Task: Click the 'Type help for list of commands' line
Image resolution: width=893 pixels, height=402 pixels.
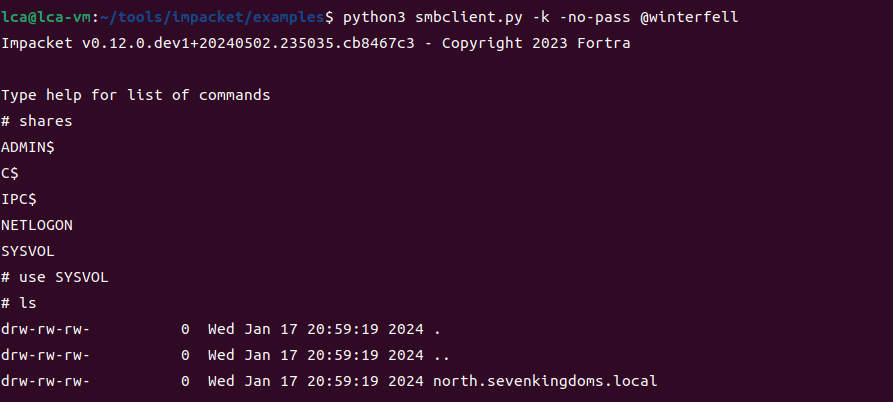Action: 135,96
